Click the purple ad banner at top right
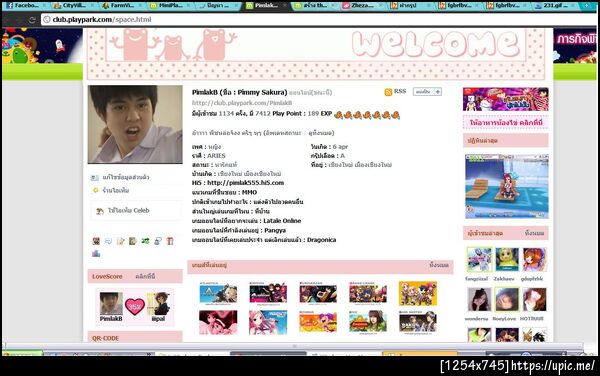The image size is (600, 376). click(505, 99)
